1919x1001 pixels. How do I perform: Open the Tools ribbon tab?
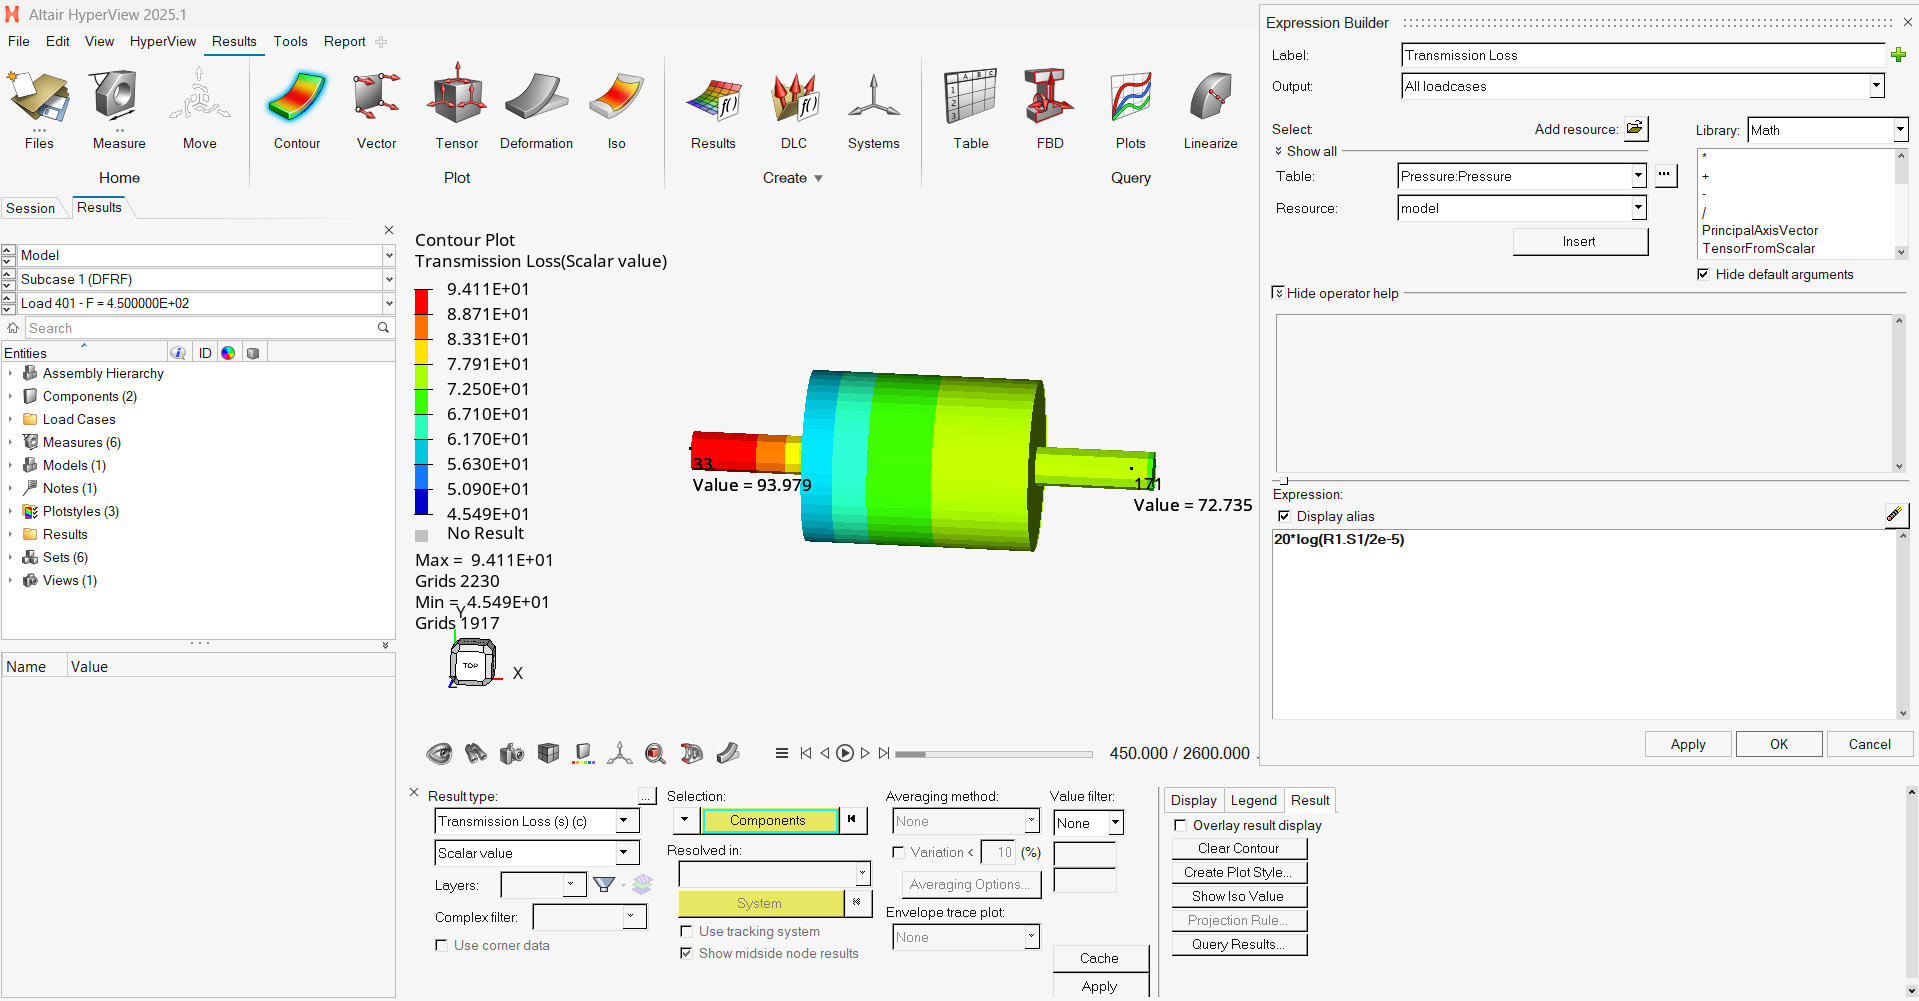(290, 41)
